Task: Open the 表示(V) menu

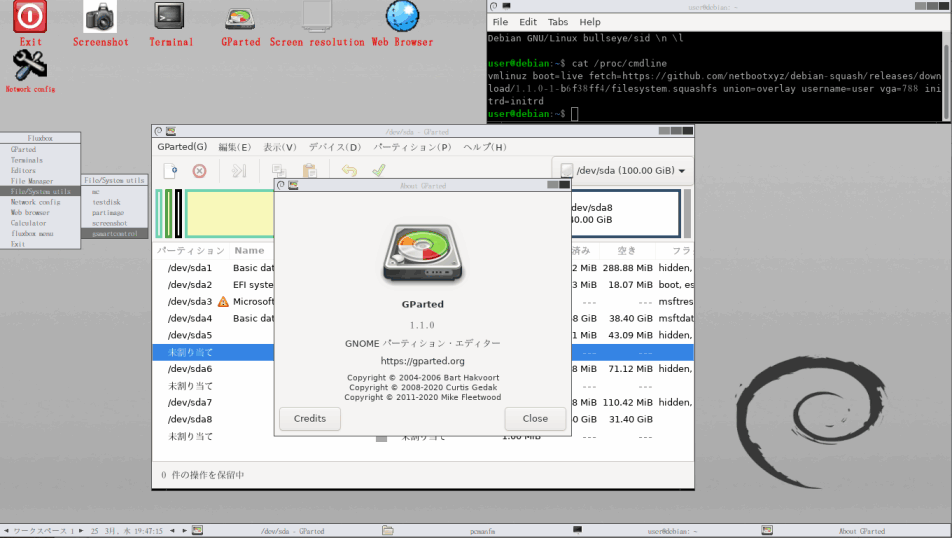Action: (x=279, y=147)
